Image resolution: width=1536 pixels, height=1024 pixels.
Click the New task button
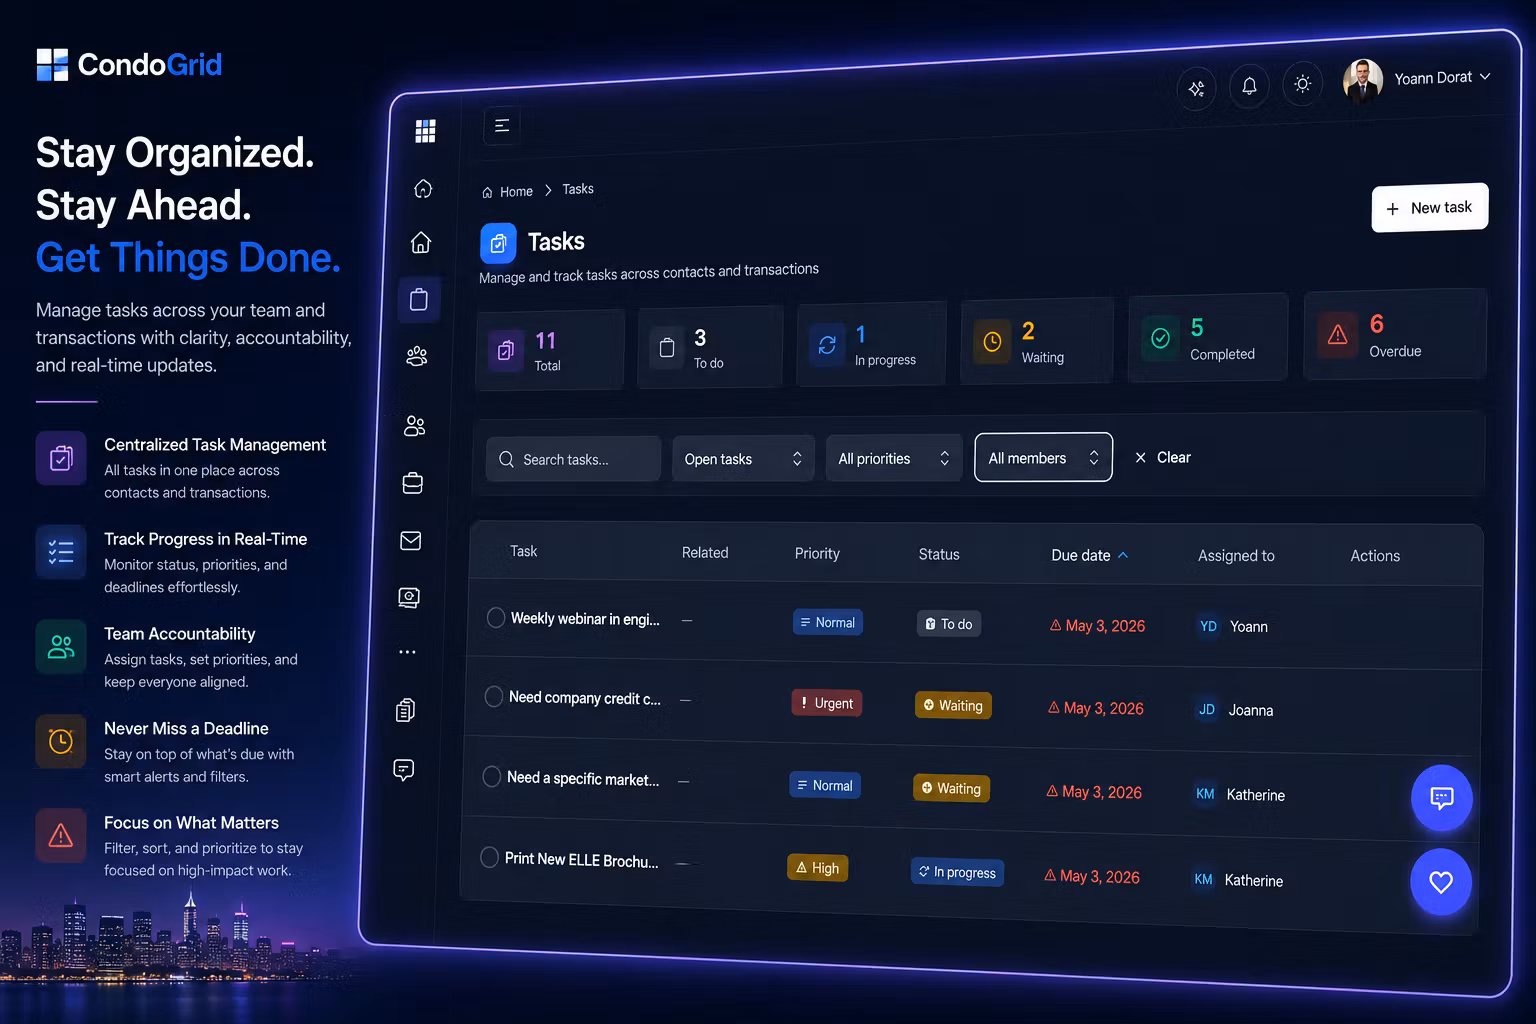(x=1429, y=208)
